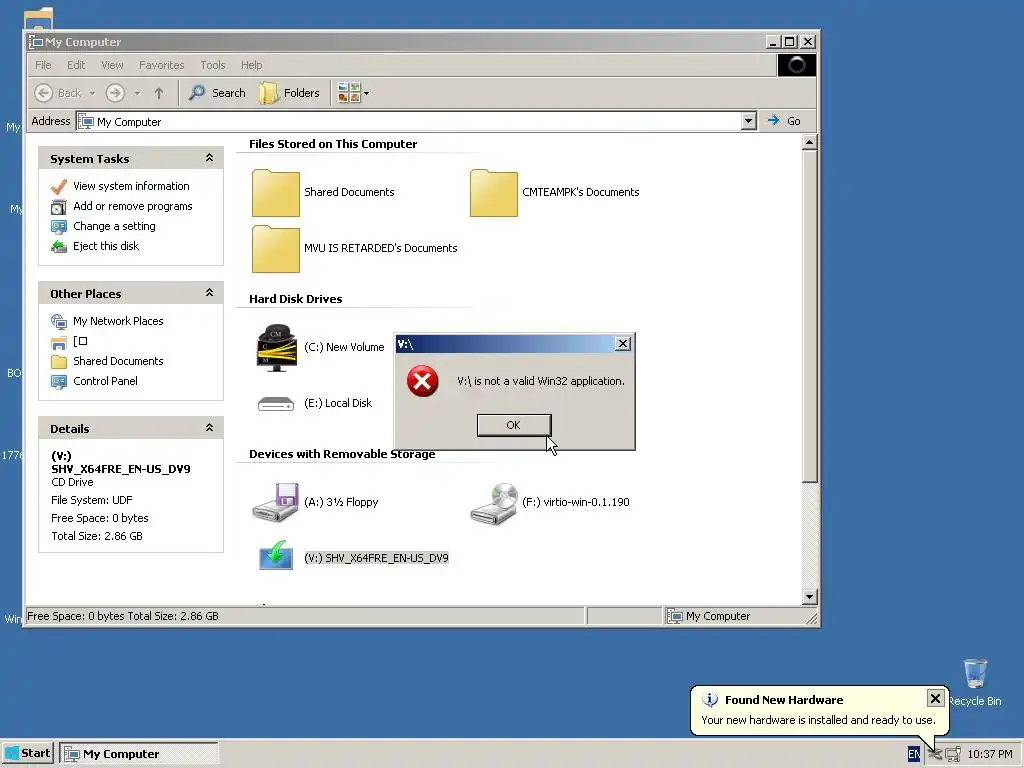The height and width of the screenshot is (768, 1024).
Task: Open My Network Places link
Action: click(x=118, y=321)
